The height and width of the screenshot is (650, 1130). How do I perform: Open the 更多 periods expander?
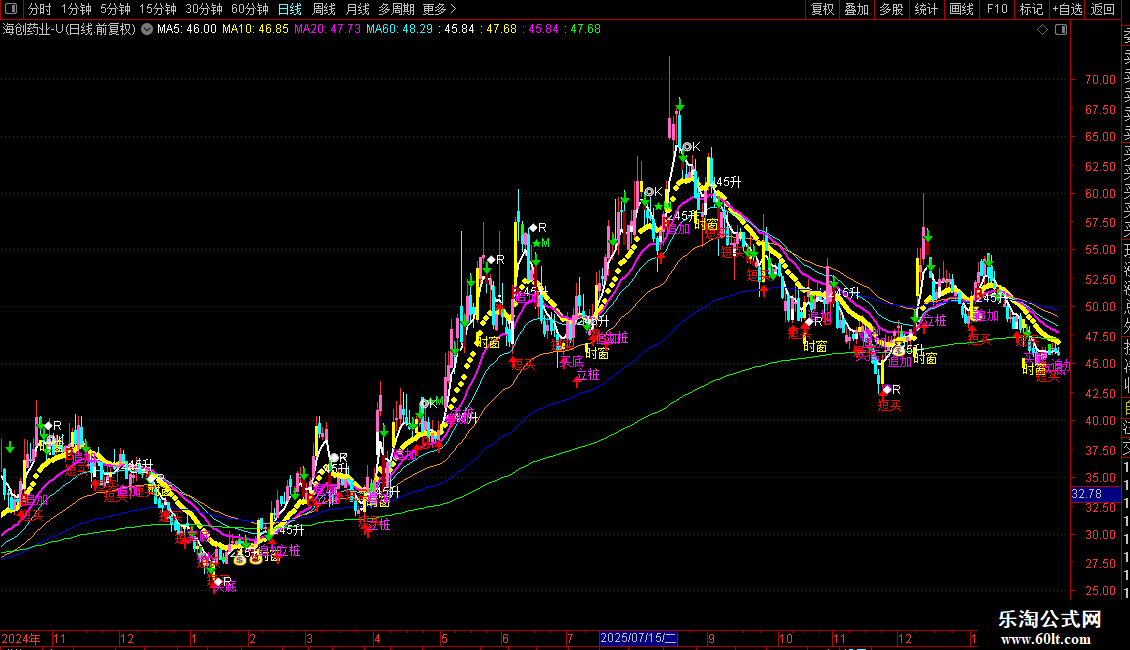[439, 9]
